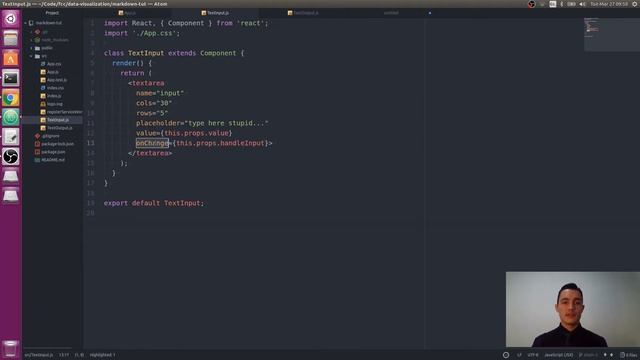
Task: Click the files count status bar item
Action: coord(629,355)
